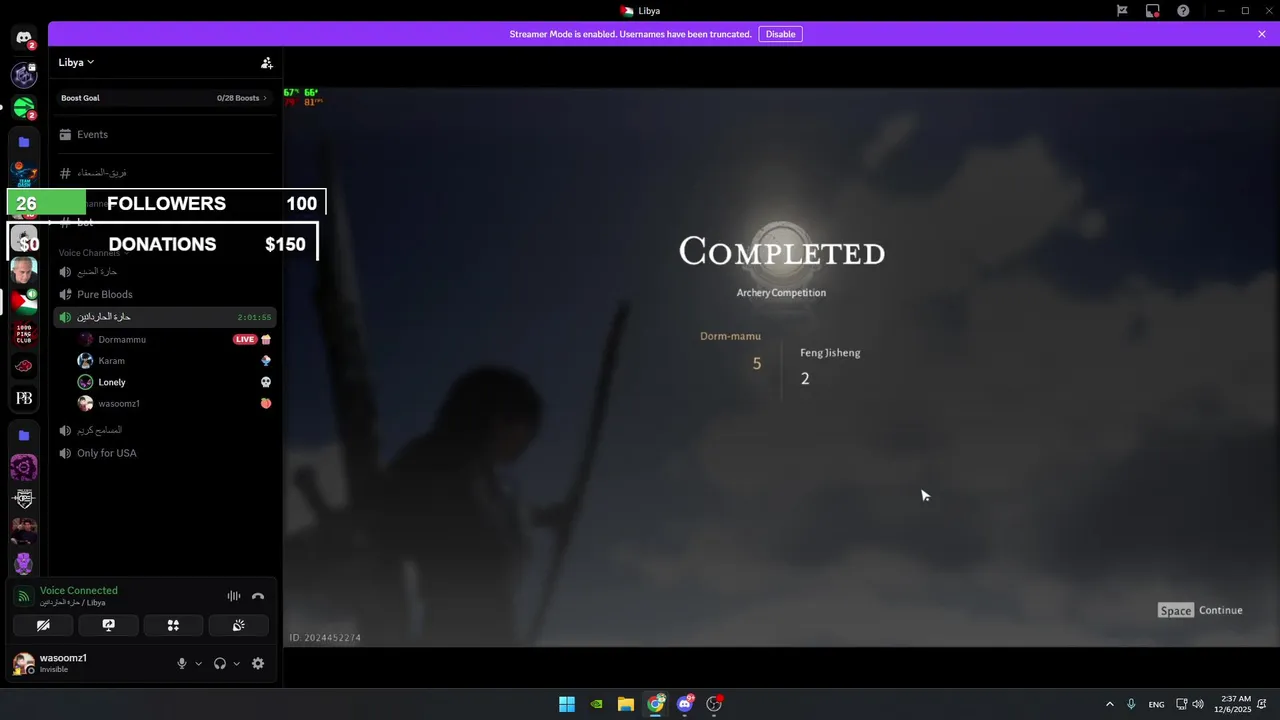
Task: Click invite people icon next to Libya
Action: 267,62
